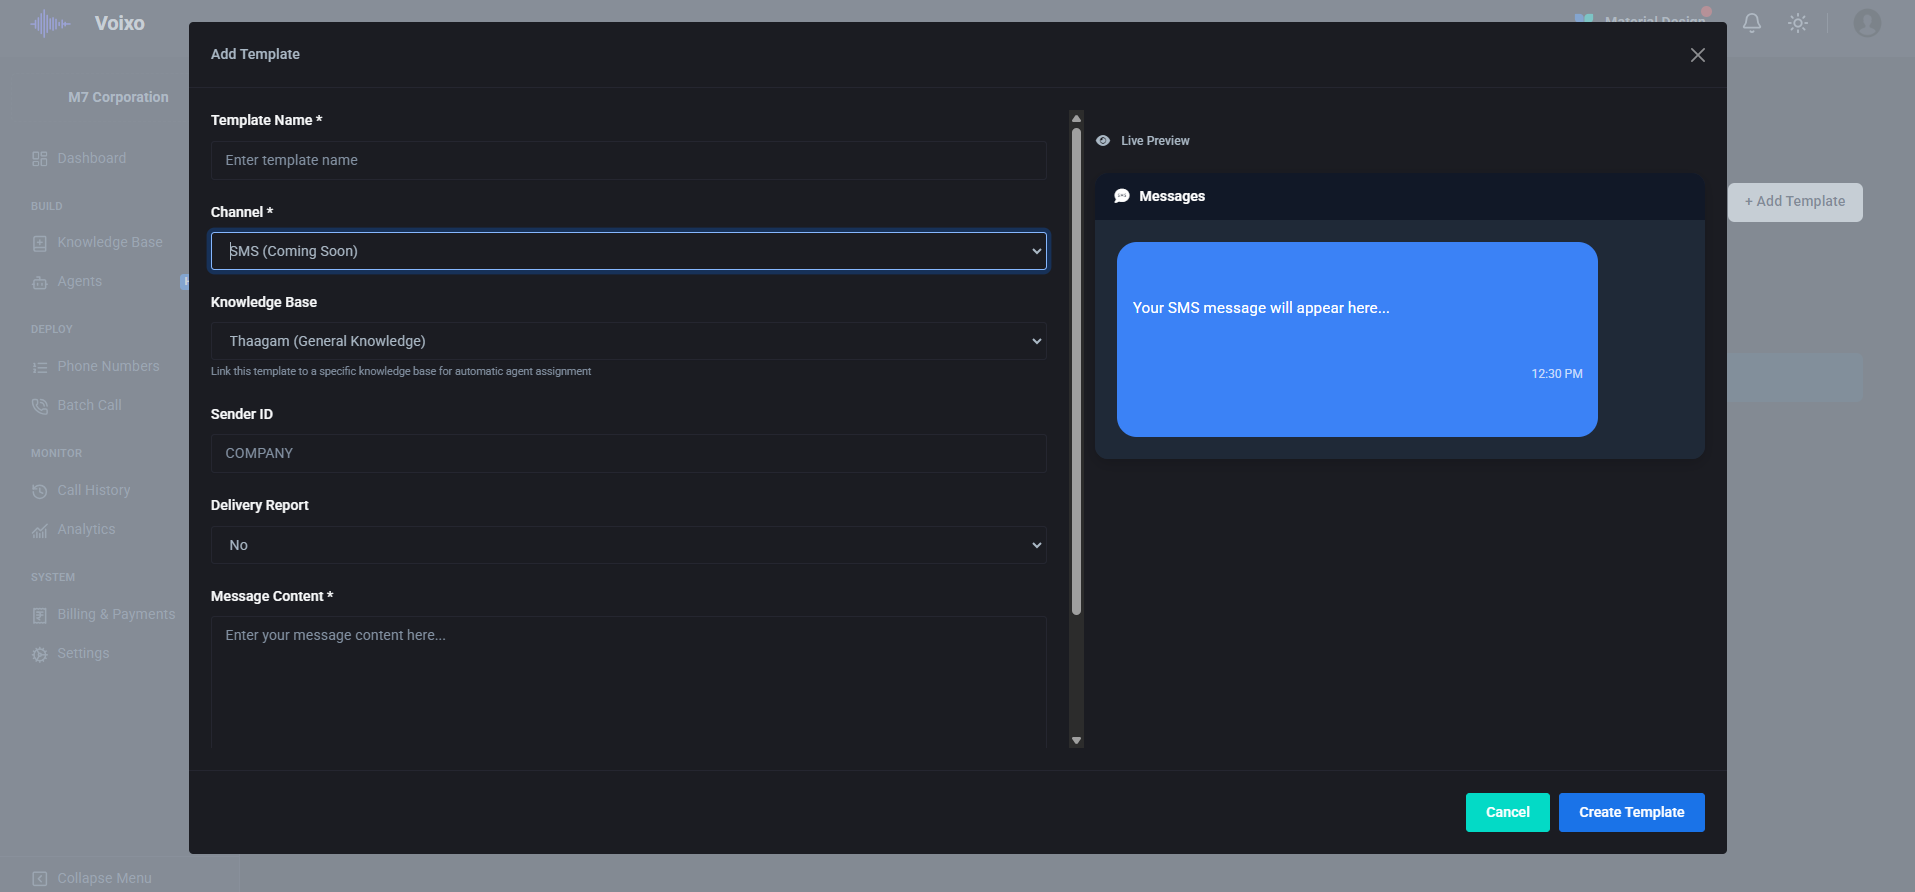Open the notifications bell icon

[x=1752, y=23]
